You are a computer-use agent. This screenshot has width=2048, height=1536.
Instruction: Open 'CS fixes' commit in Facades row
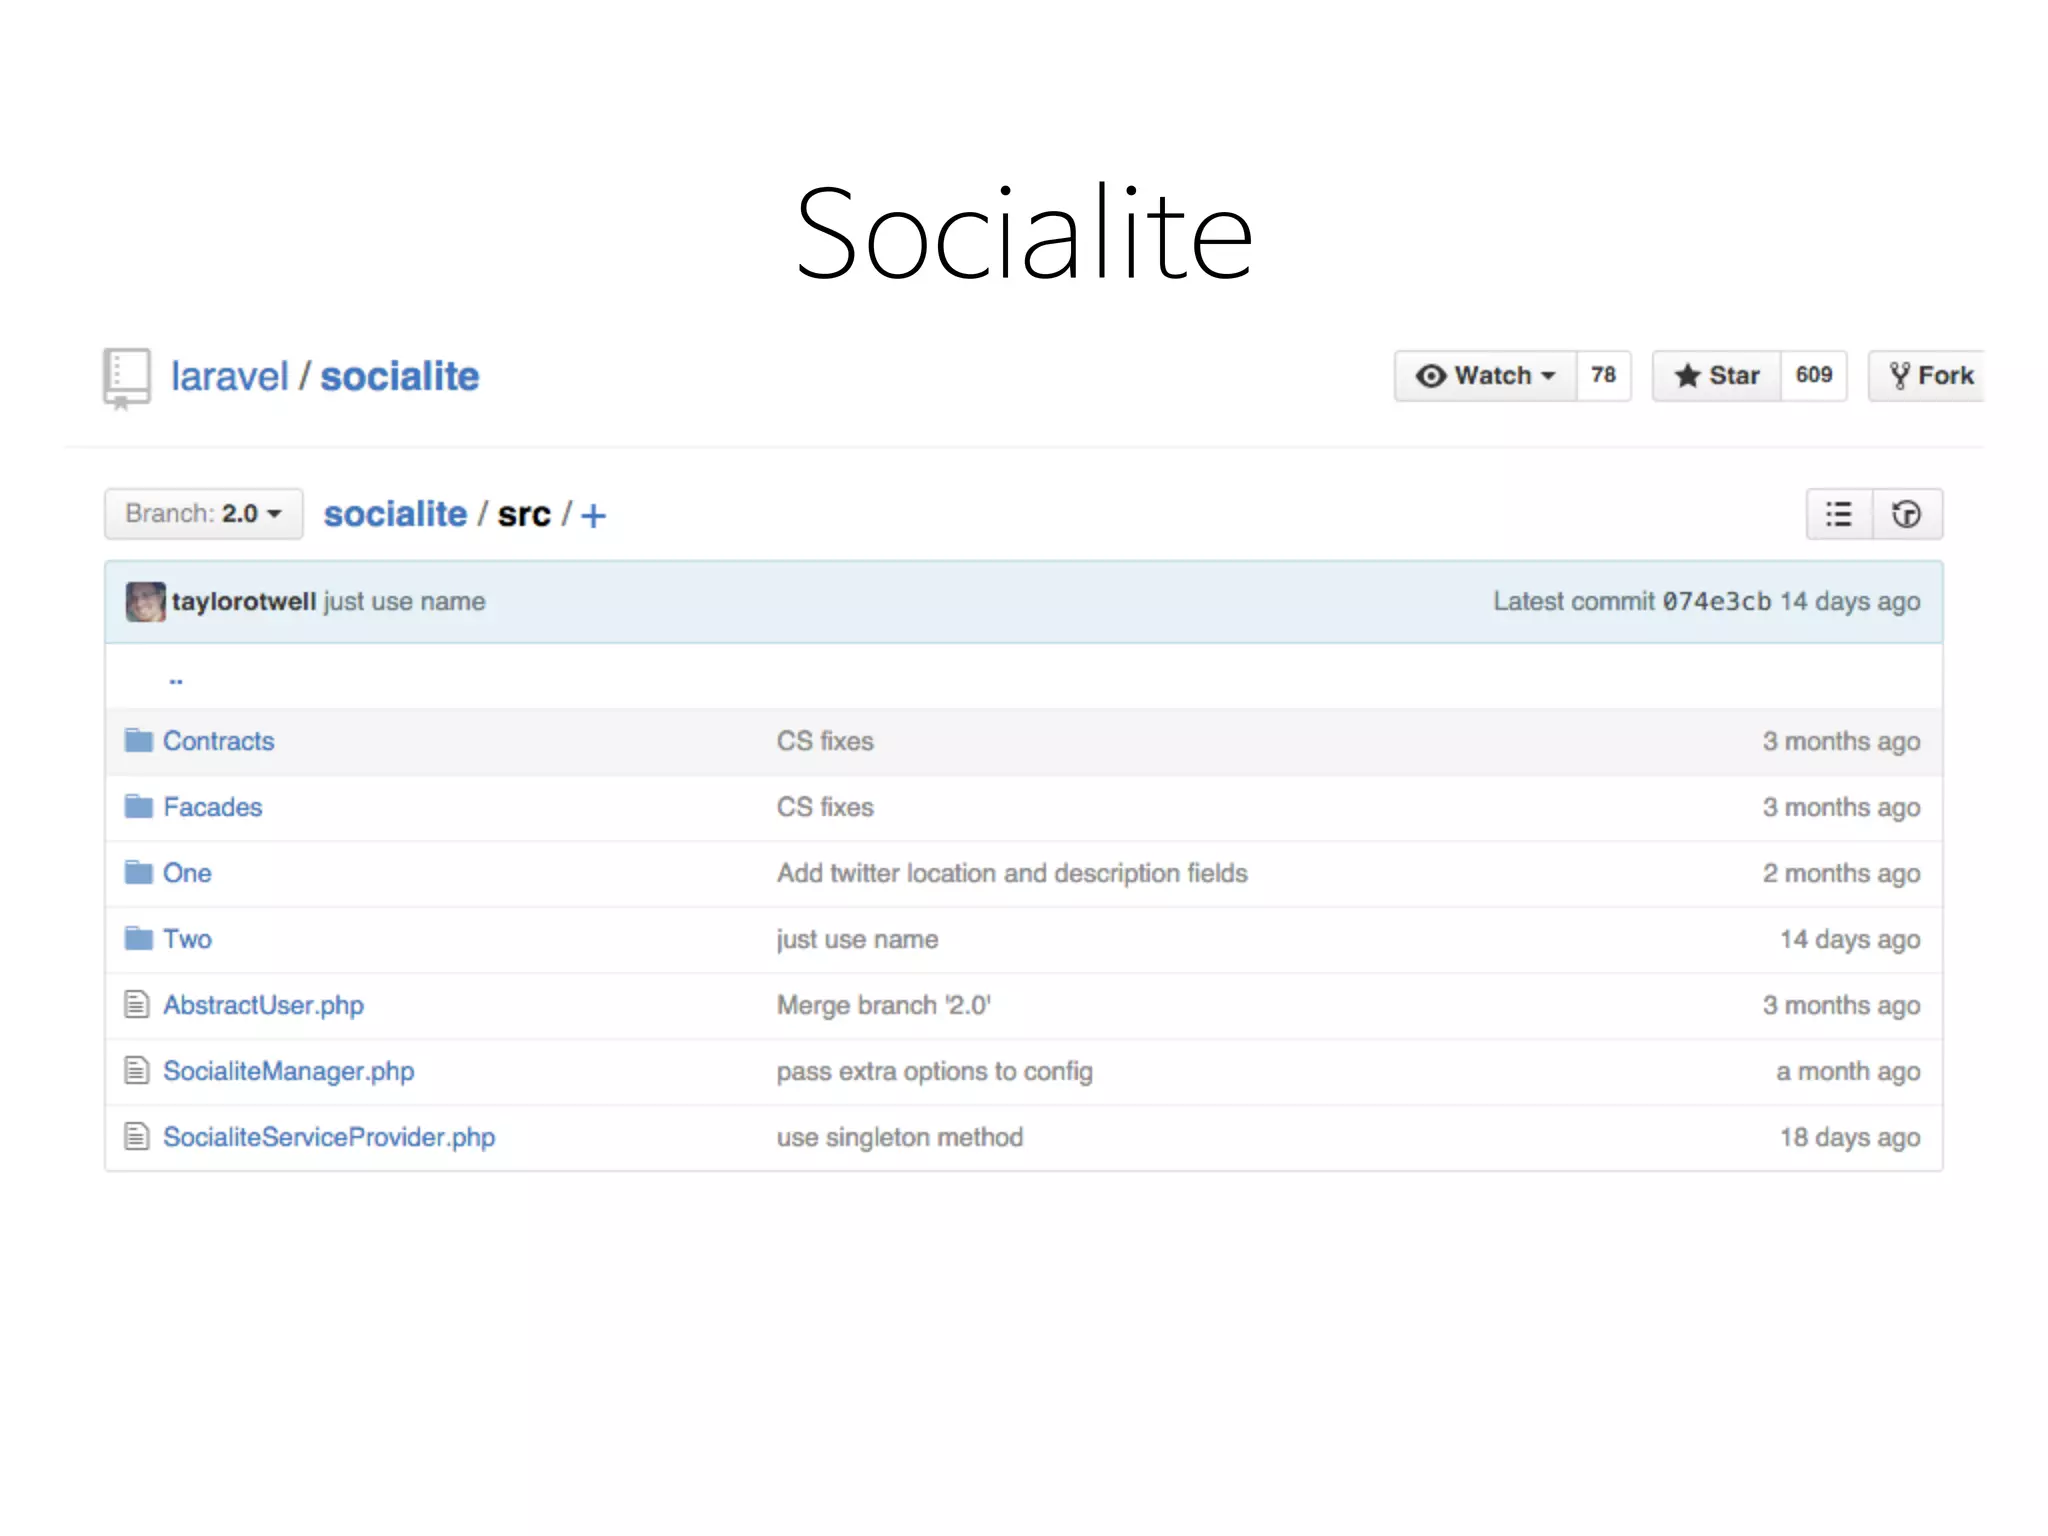pyautogui.click(x=825, y=807)
